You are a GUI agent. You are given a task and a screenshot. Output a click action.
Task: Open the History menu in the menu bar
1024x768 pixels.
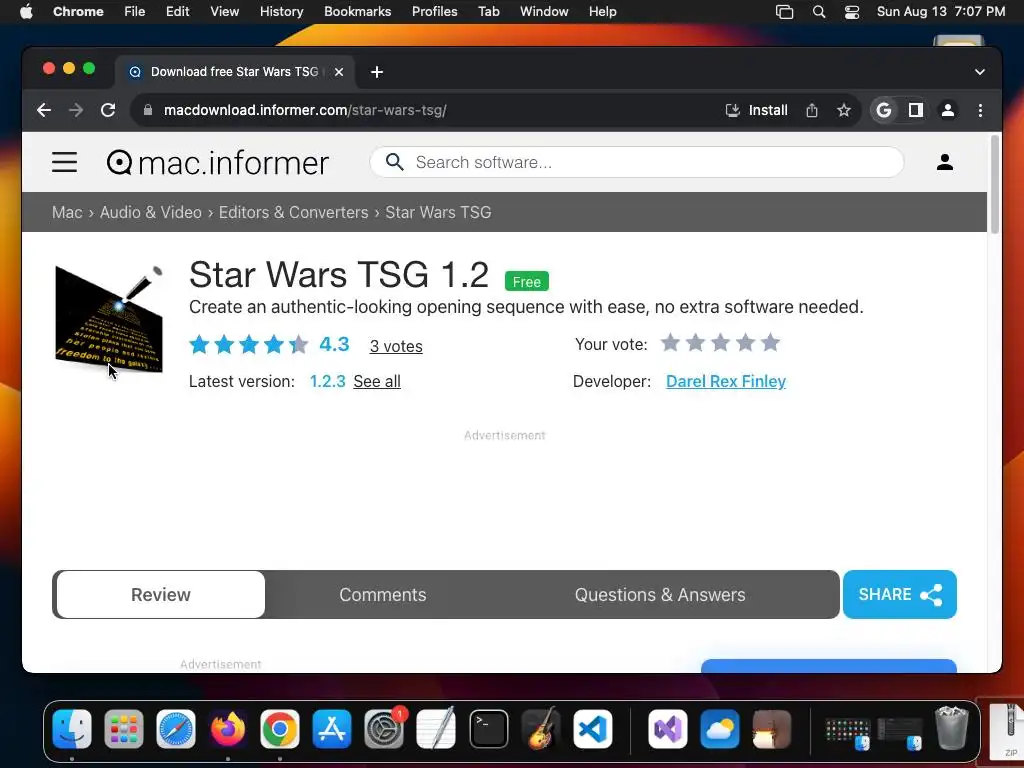click(281, 12)
